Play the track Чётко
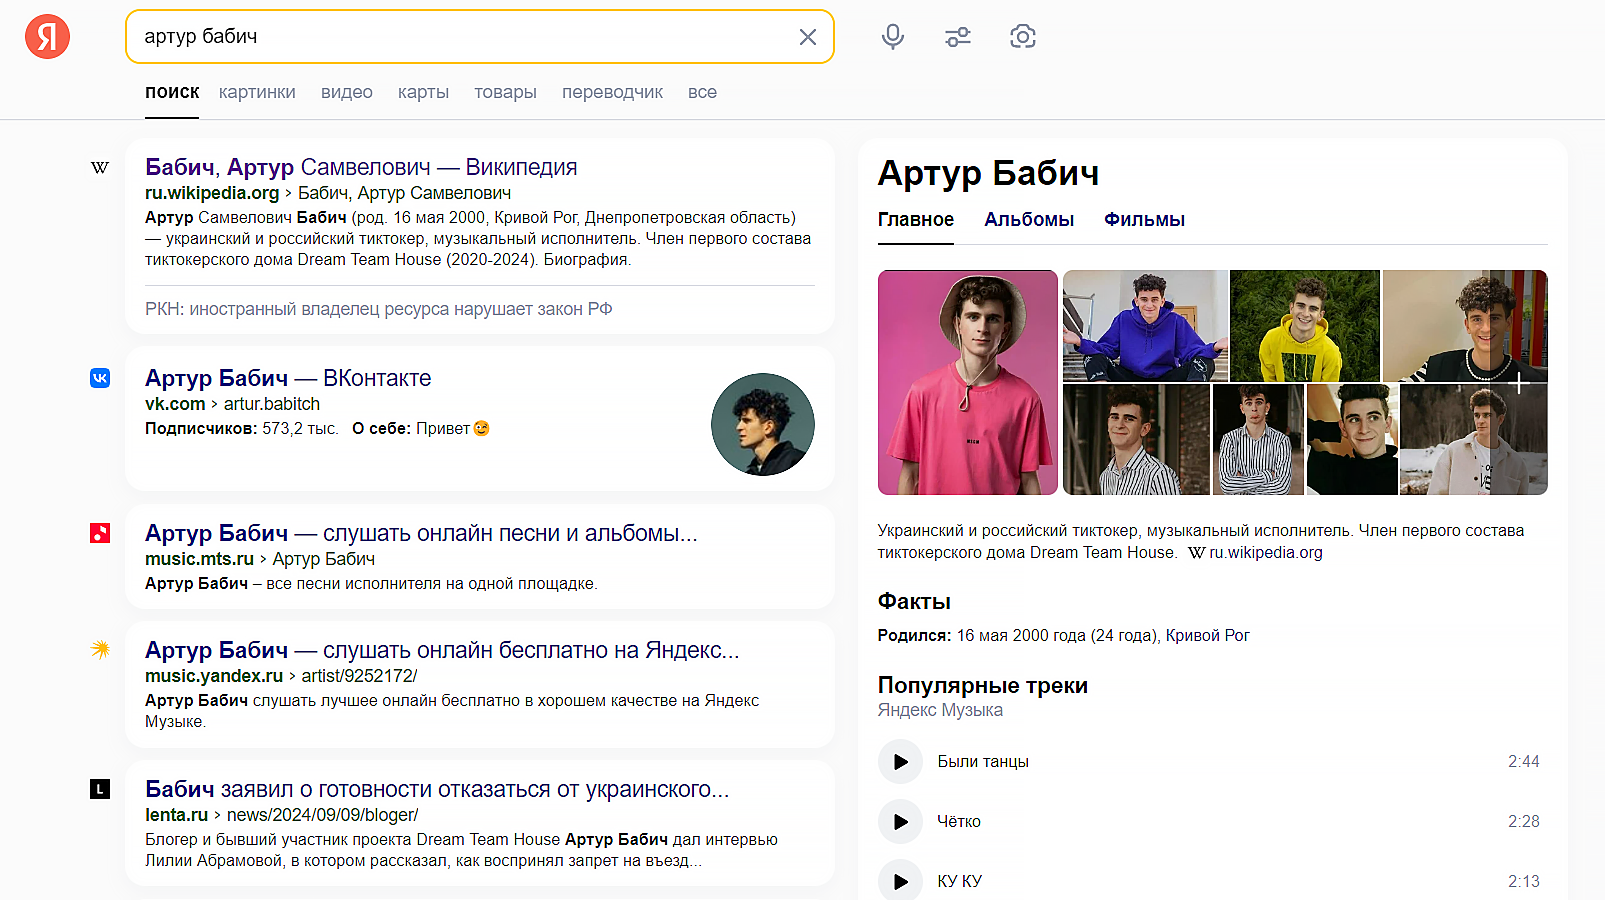This screenshot has height=900, width=1605. point(900,822)
